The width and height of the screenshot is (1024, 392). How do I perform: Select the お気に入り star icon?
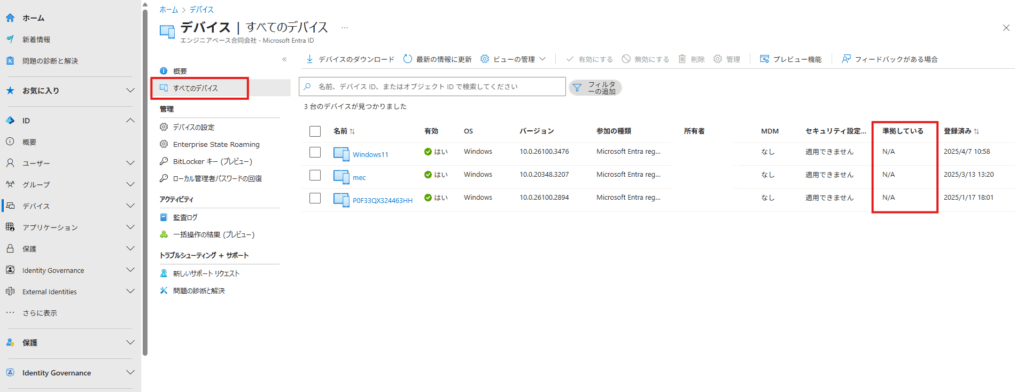(x=10, y=90)
